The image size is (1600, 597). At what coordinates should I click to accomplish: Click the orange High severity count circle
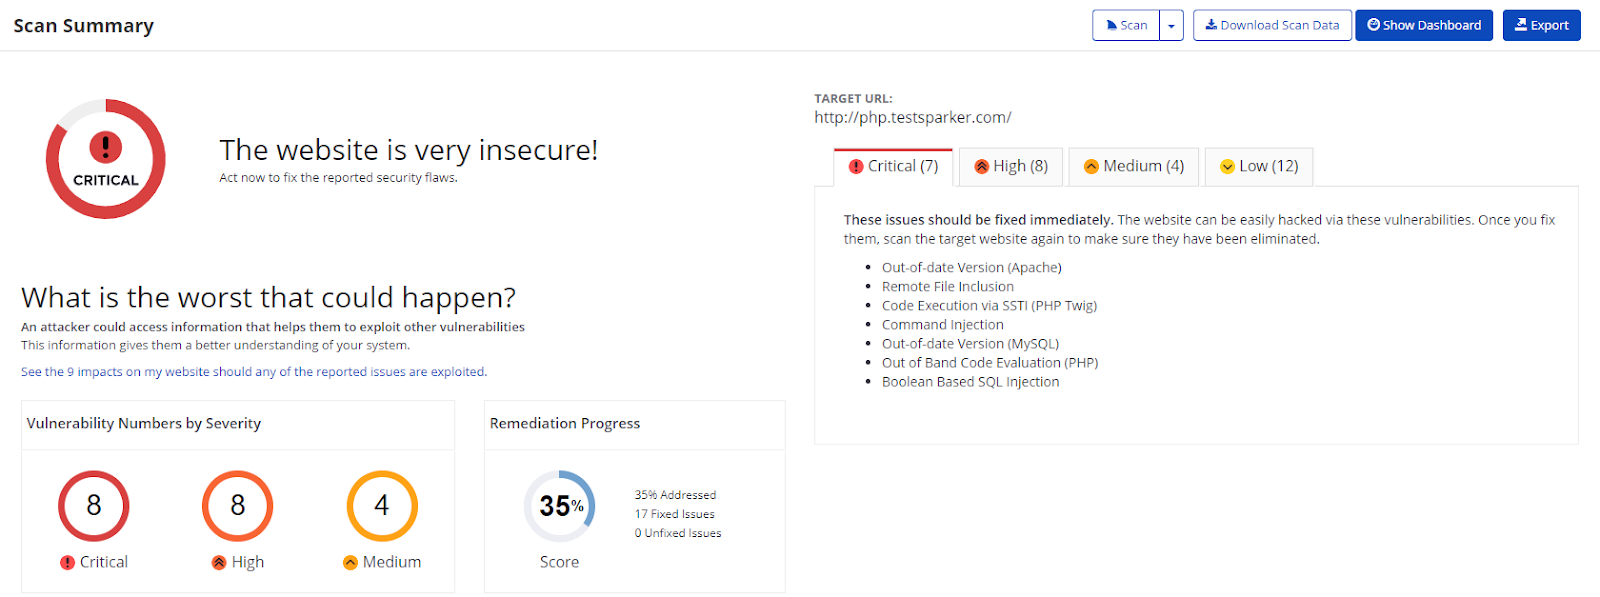[238, 506]
